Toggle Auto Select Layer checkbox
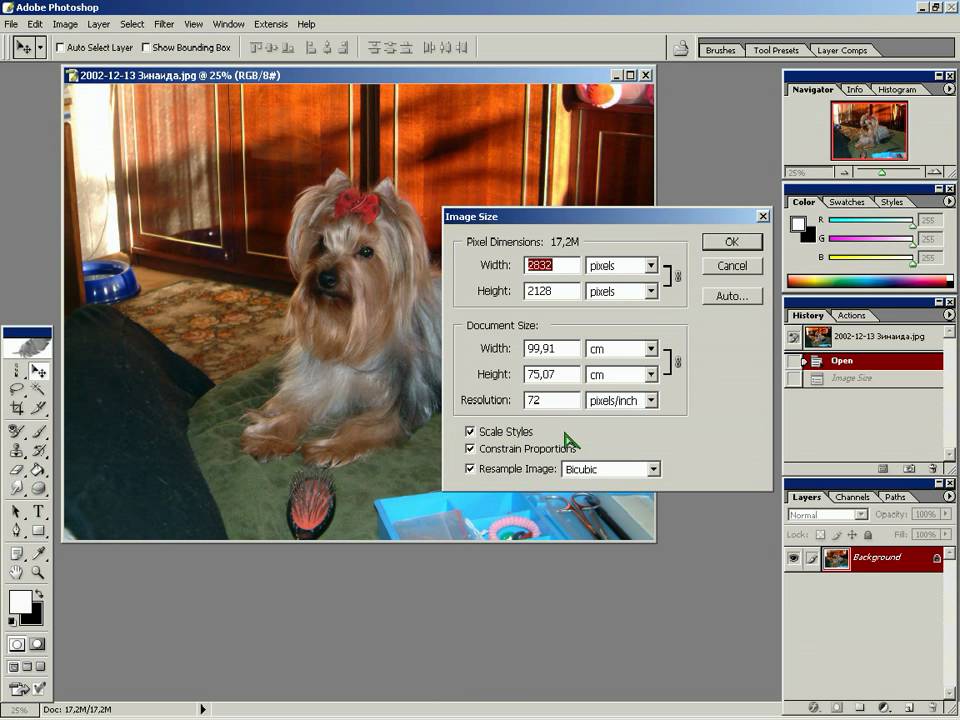 (60, 47)
